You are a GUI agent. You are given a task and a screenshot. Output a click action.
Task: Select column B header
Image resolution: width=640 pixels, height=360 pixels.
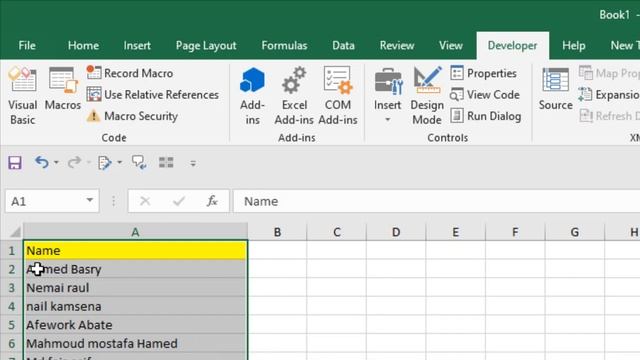point(277,232)
